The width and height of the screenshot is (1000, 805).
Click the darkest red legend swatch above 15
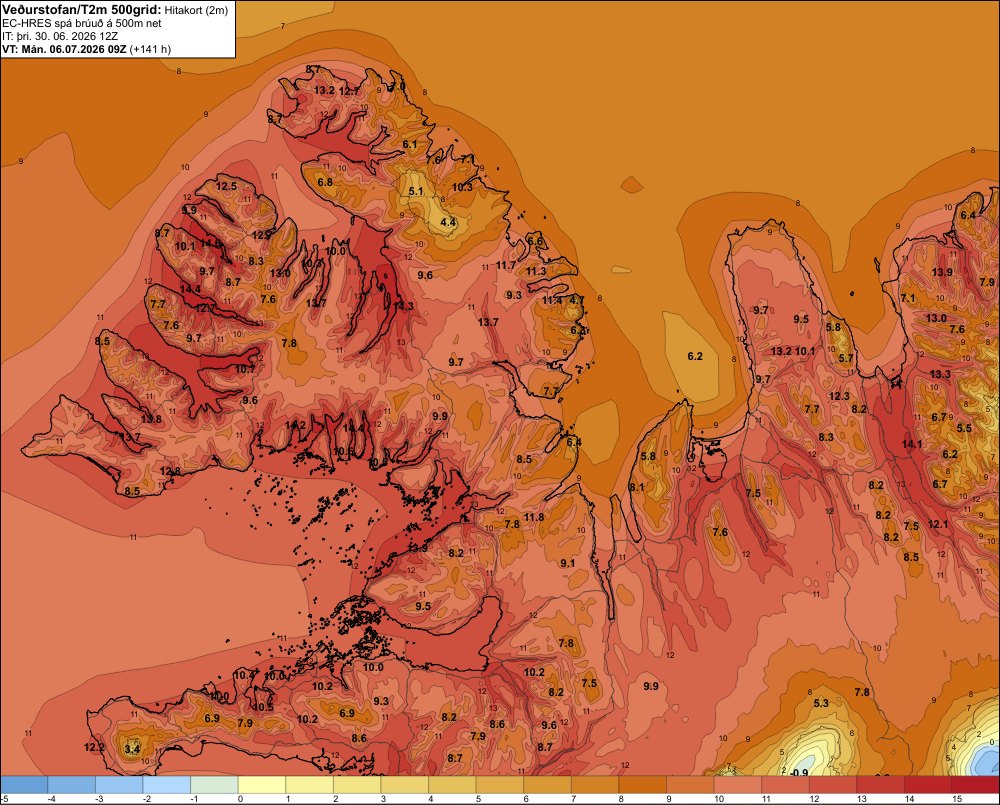click(976, 785)
